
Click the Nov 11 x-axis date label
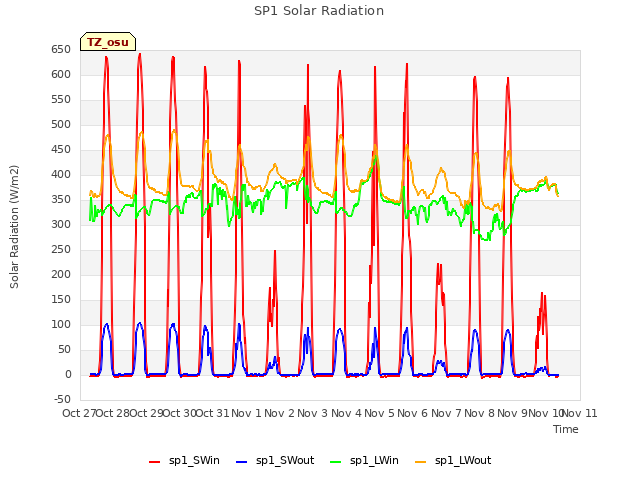[580, 413]
